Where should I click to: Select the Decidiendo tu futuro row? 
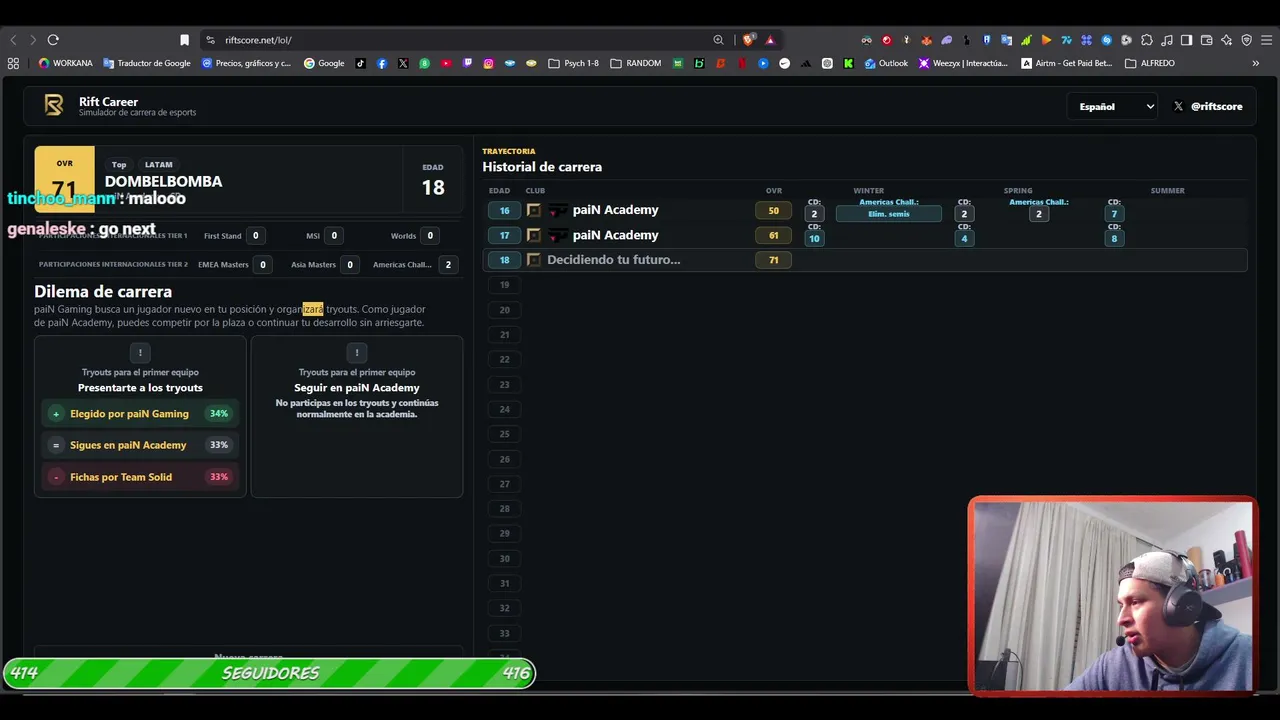(x=866, y=260)
